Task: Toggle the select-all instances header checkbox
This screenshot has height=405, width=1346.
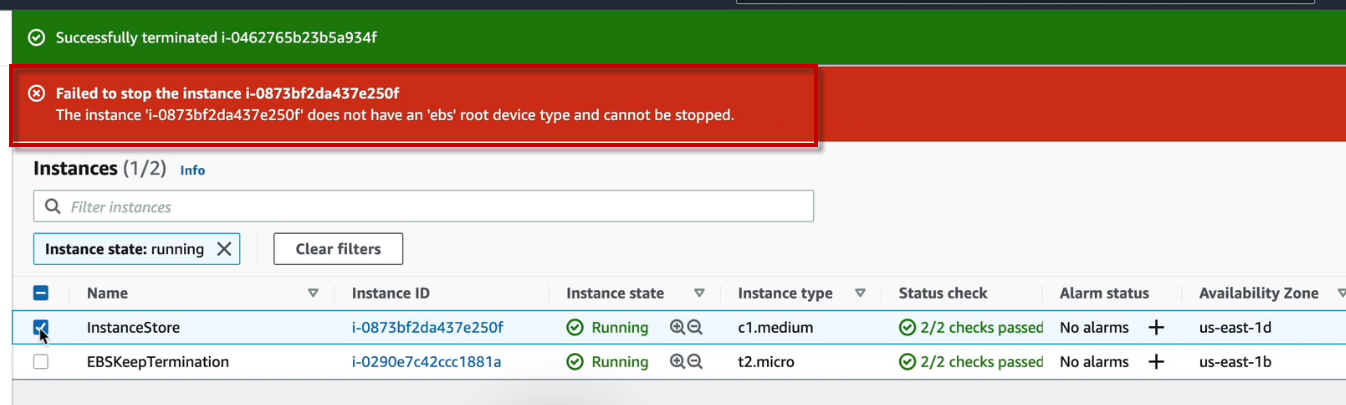Action: 41,293
